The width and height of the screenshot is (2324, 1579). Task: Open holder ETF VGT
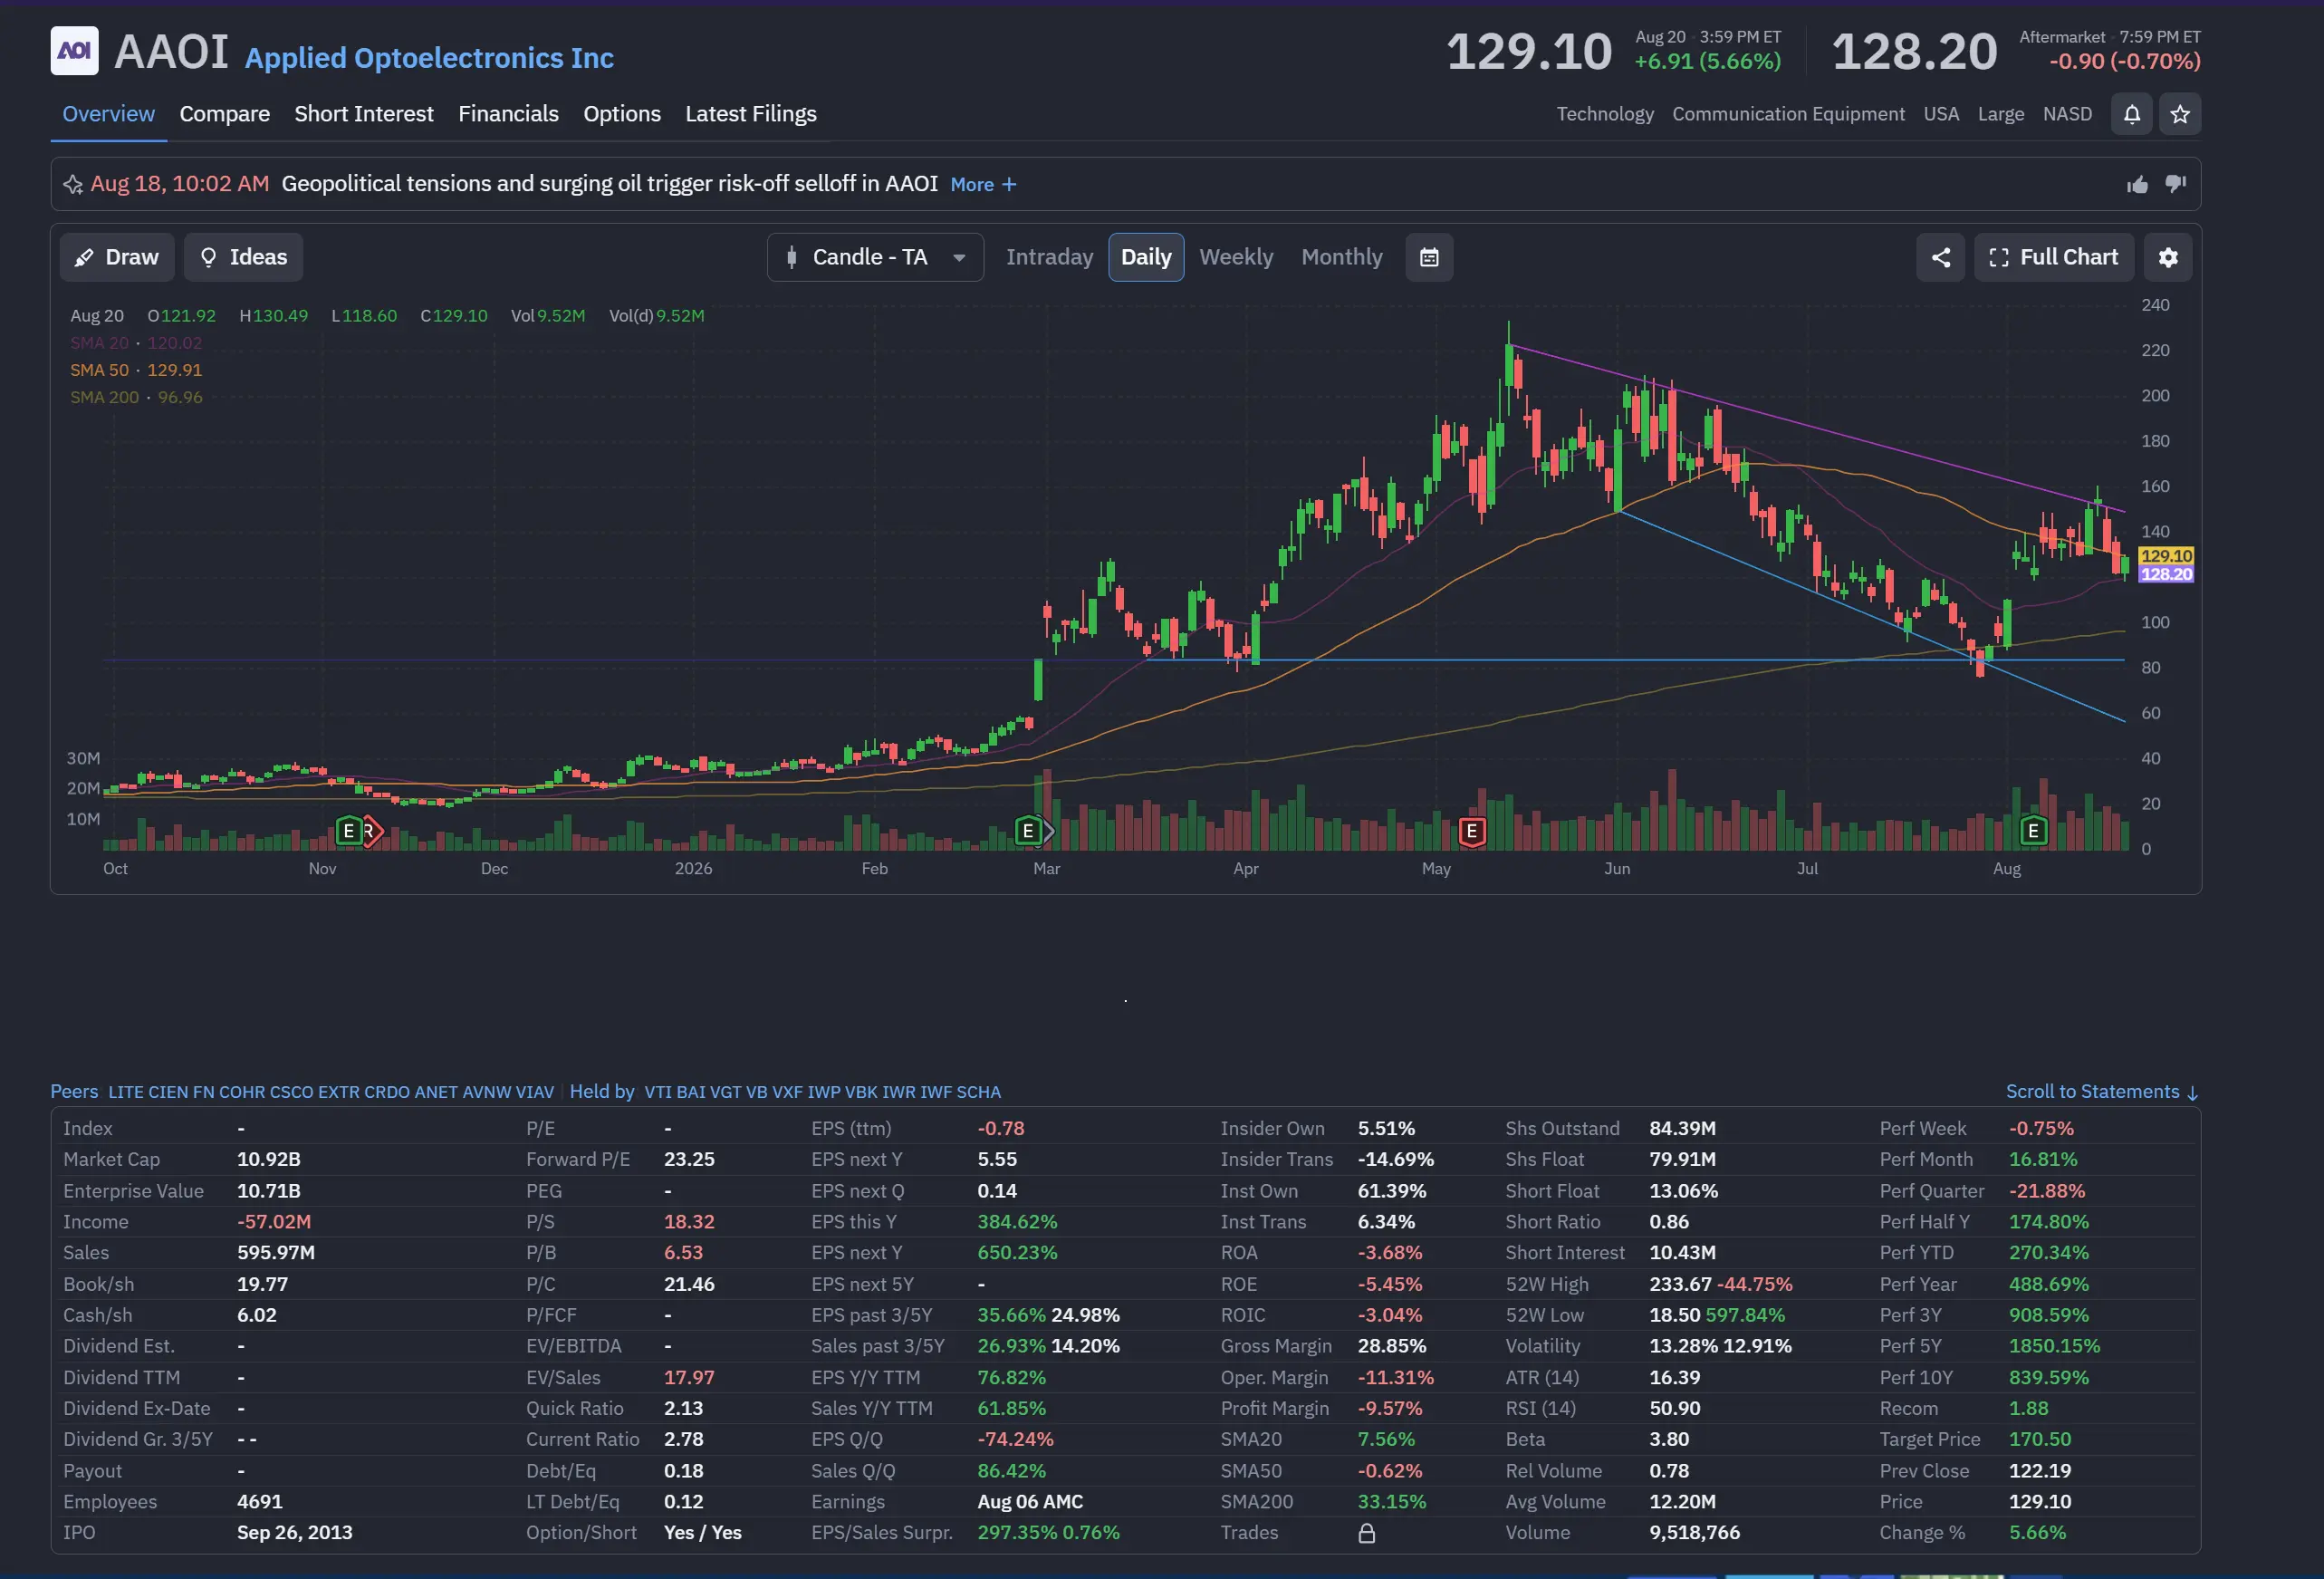pos(725,1092)
